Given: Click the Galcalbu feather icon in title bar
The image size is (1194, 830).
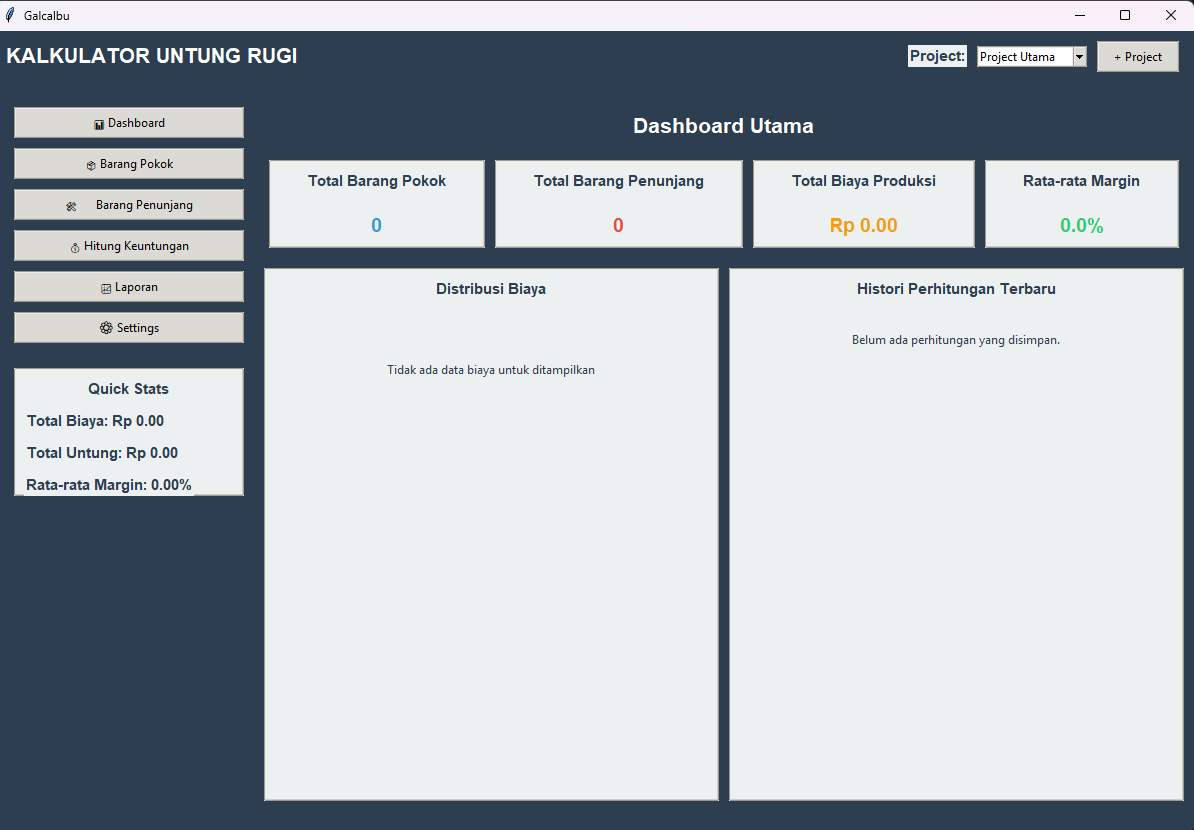Looking at the screenshot, I should click(10, 14).
